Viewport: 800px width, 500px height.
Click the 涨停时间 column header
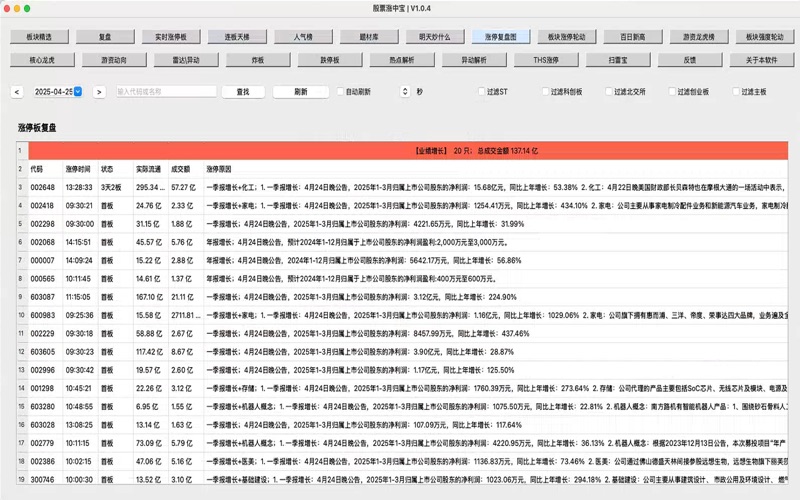coord(78,169)
